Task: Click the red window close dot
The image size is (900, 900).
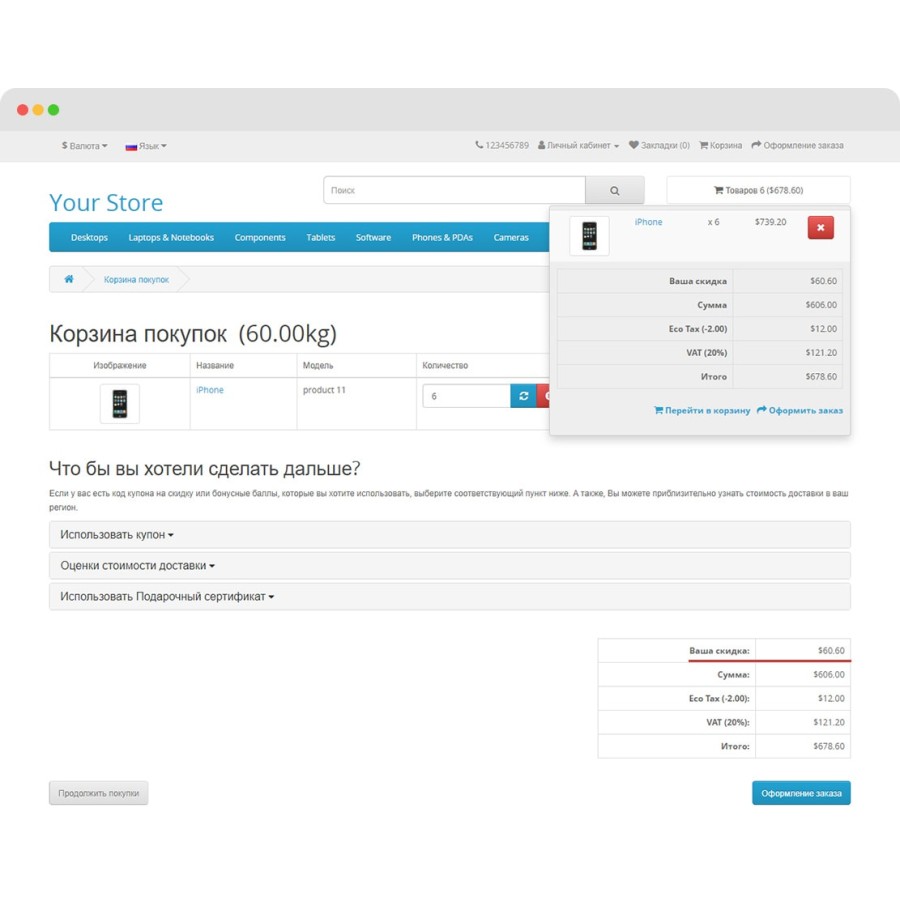Action: point(23,110)
